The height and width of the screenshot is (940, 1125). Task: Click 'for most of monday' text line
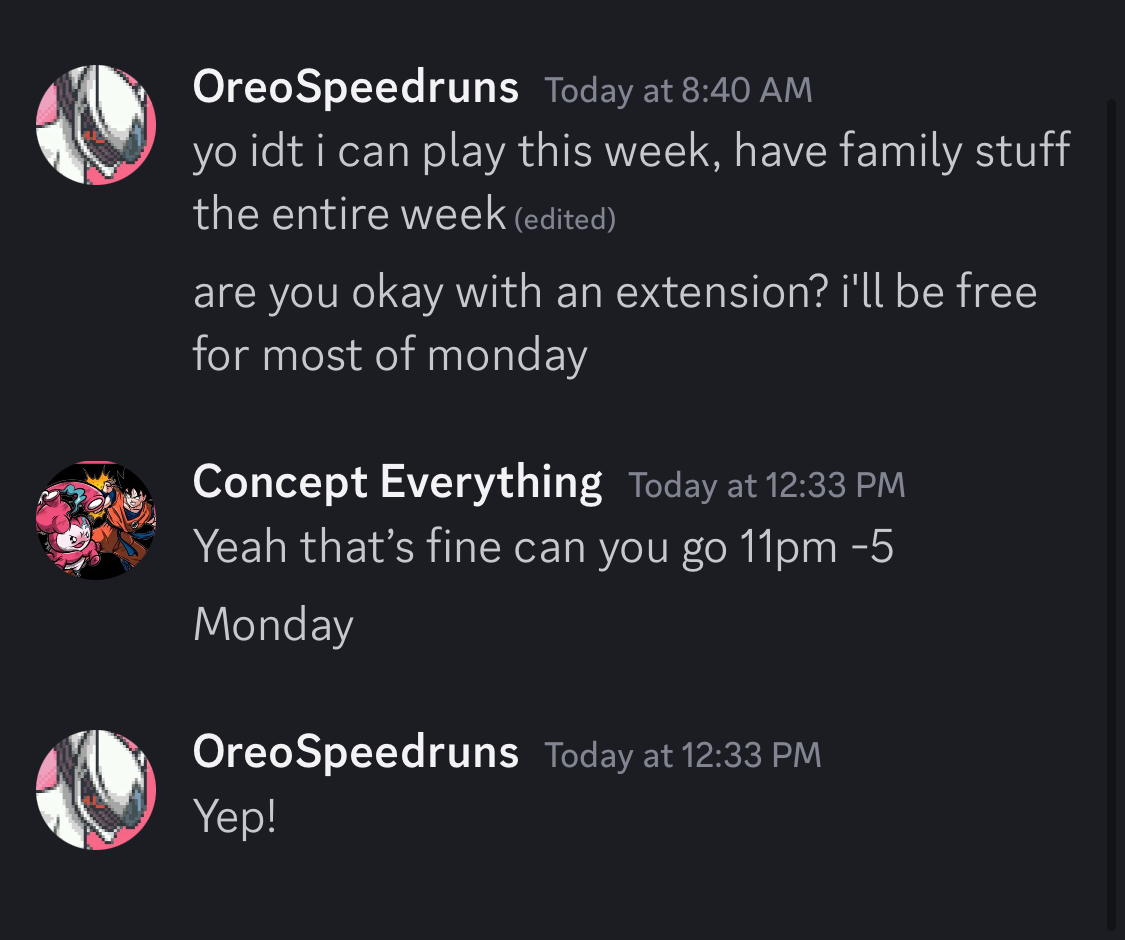(x=390, y=355)
